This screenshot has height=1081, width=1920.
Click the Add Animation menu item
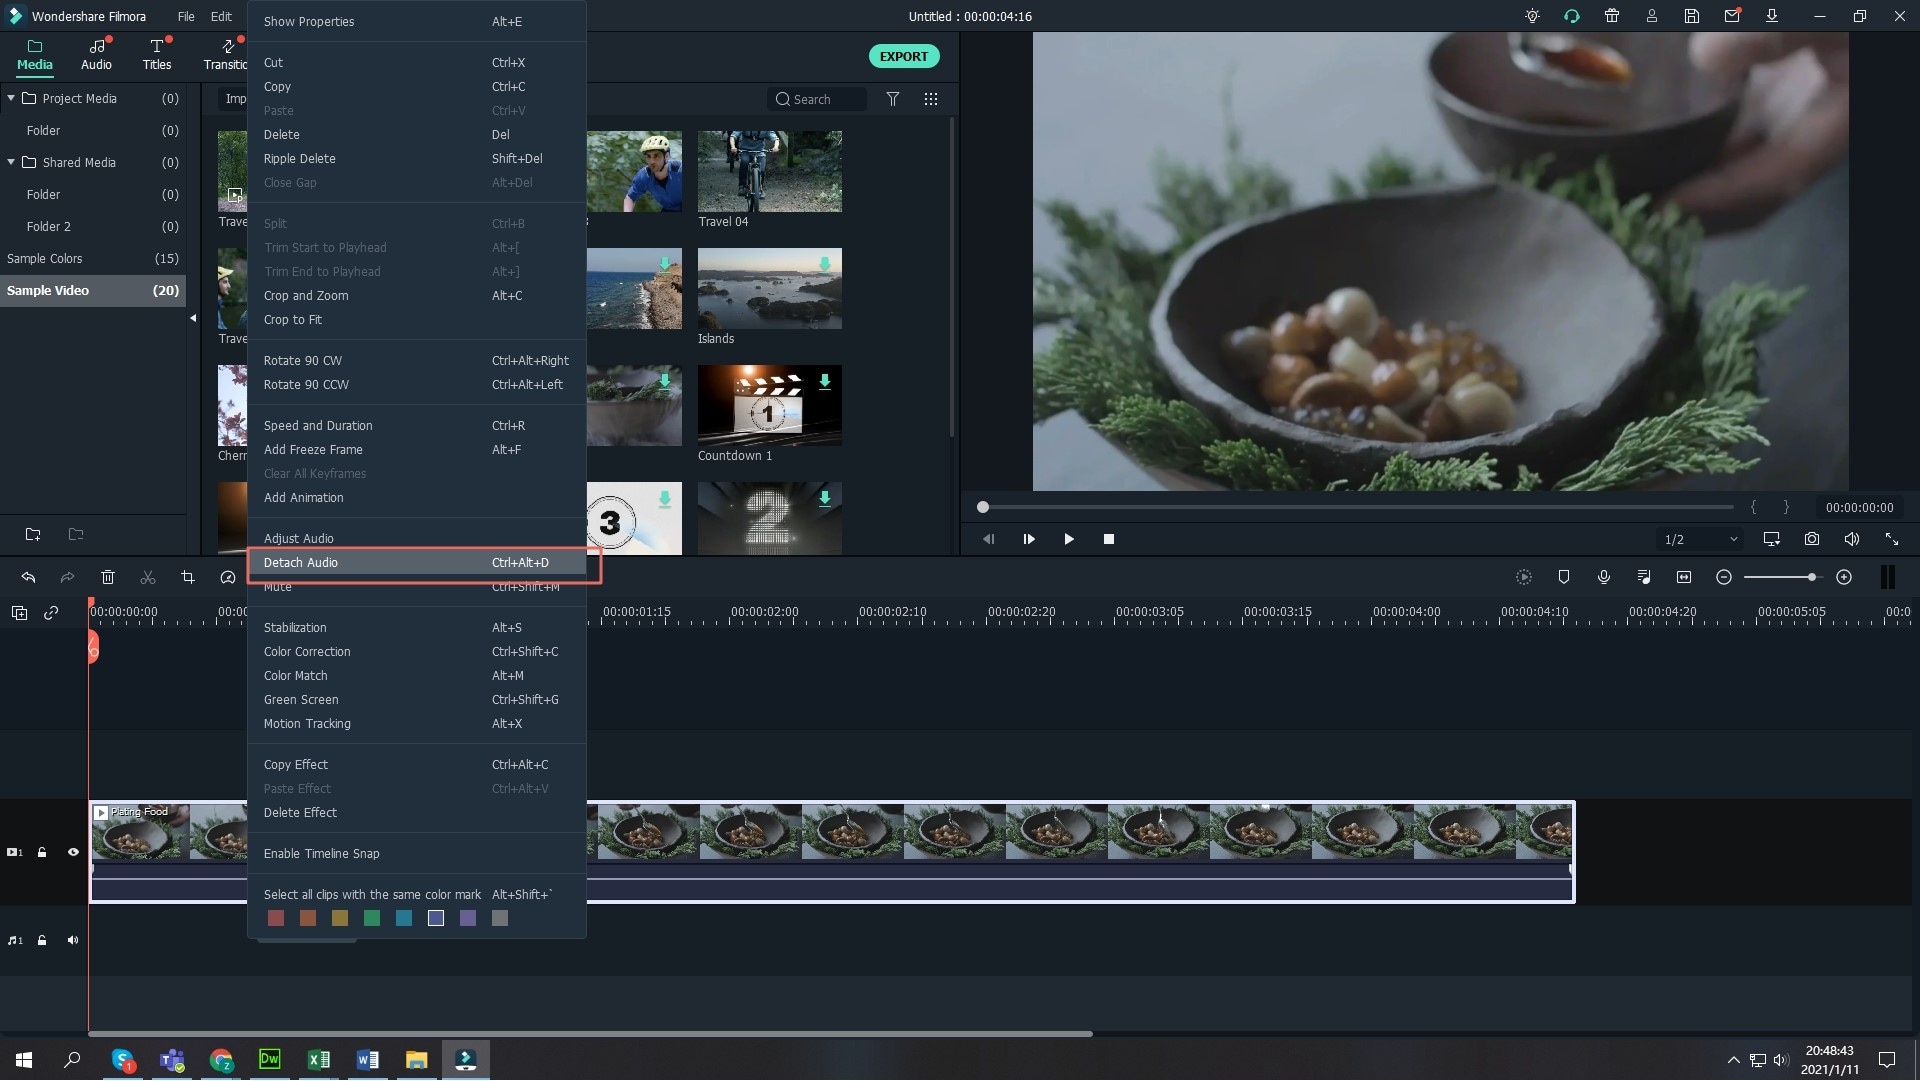tap(303, 497)
